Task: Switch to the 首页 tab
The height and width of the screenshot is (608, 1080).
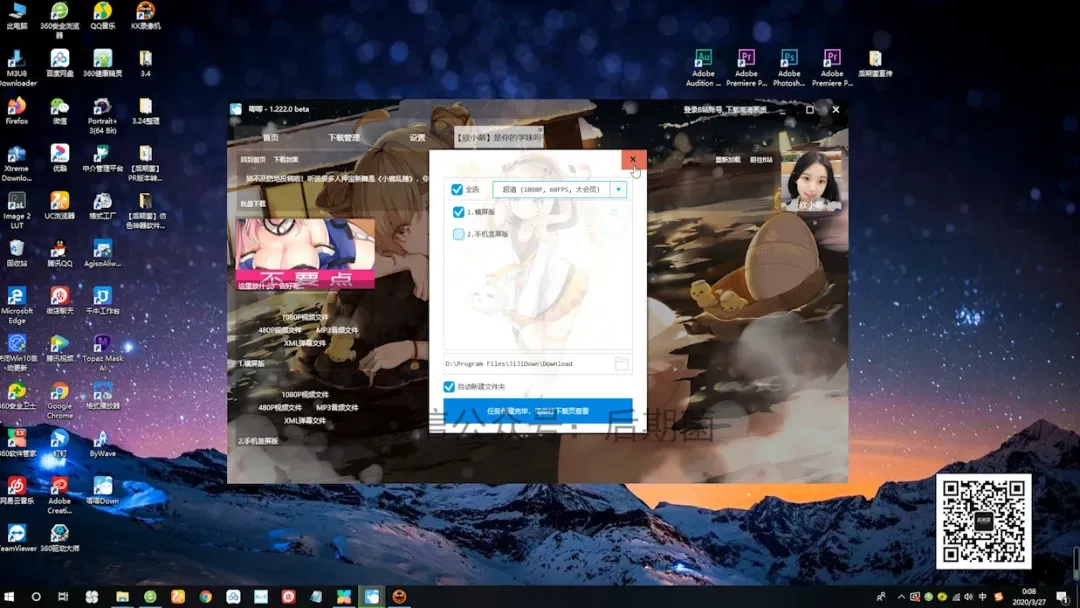Action: pyautogui.click(x=271, y=138)
